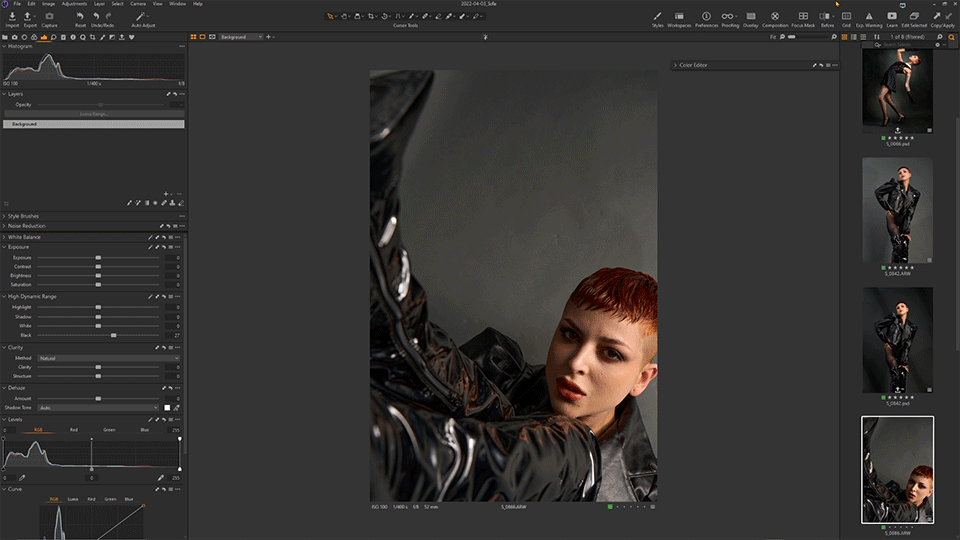Open the Output tool tab icon
The height and width of the screenshot is (540, 960).
tap(122, 37)
